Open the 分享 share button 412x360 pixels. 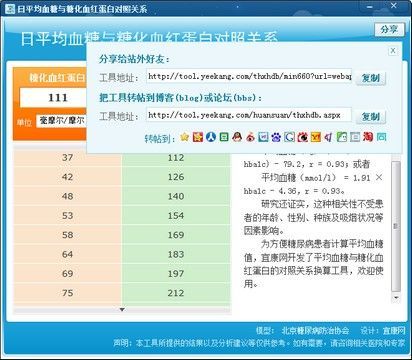click(389, 30)
